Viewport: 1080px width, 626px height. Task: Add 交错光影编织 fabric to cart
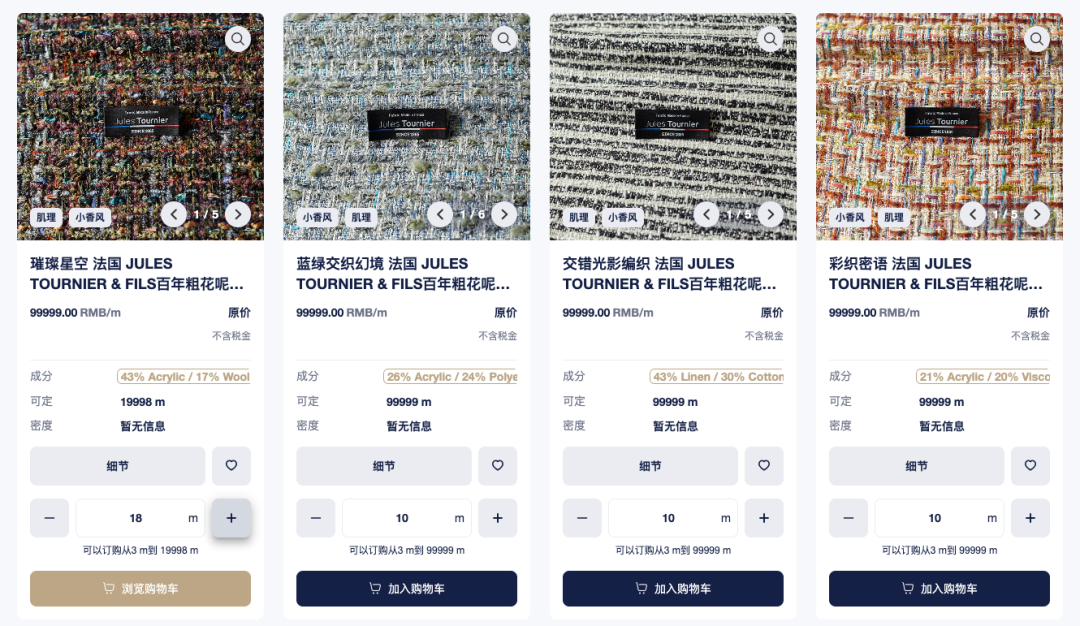pos(673,589)
